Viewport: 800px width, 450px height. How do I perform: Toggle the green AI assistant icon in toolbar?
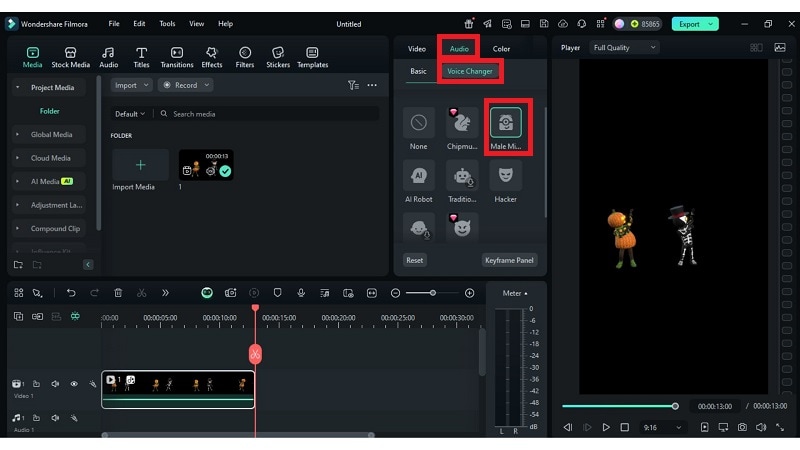pyautogui.click(x=207, y=293)
